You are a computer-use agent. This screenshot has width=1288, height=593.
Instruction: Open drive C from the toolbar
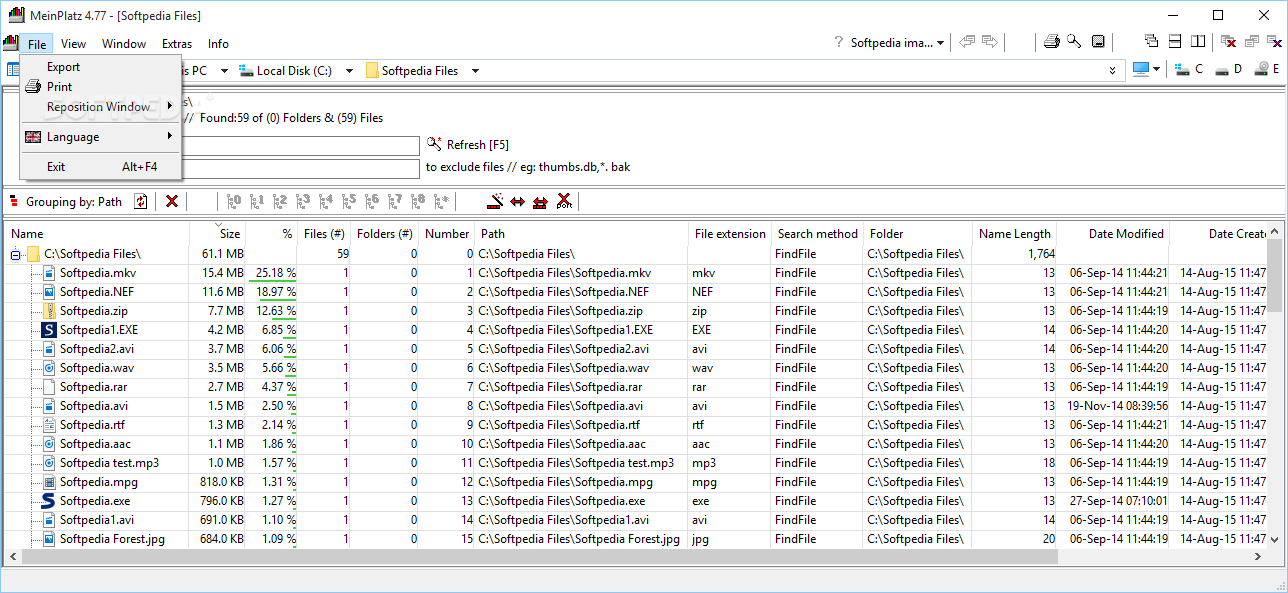coord(1189,69)
